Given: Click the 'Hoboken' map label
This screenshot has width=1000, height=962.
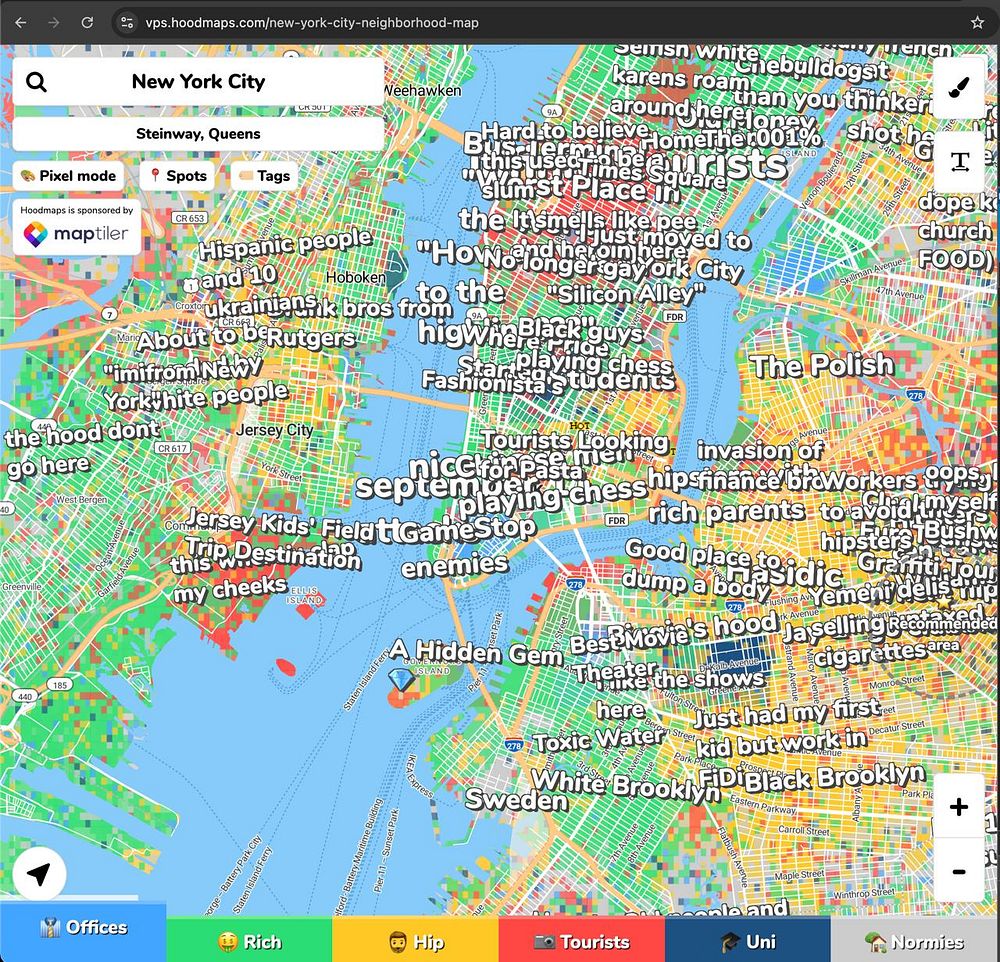Looking at the screenshot, I should click(x=355, y=278).
